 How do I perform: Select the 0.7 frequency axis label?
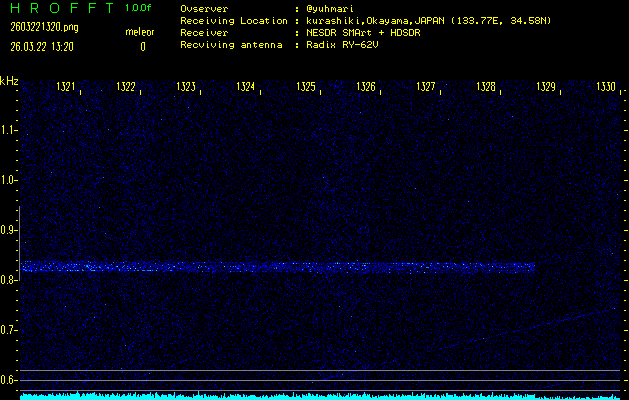pos(9,330)
